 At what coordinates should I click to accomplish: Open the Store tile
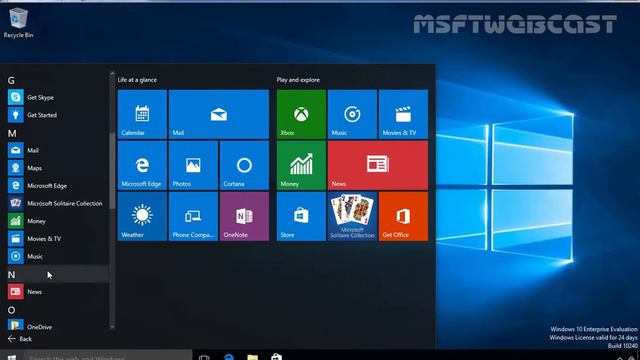301,216
